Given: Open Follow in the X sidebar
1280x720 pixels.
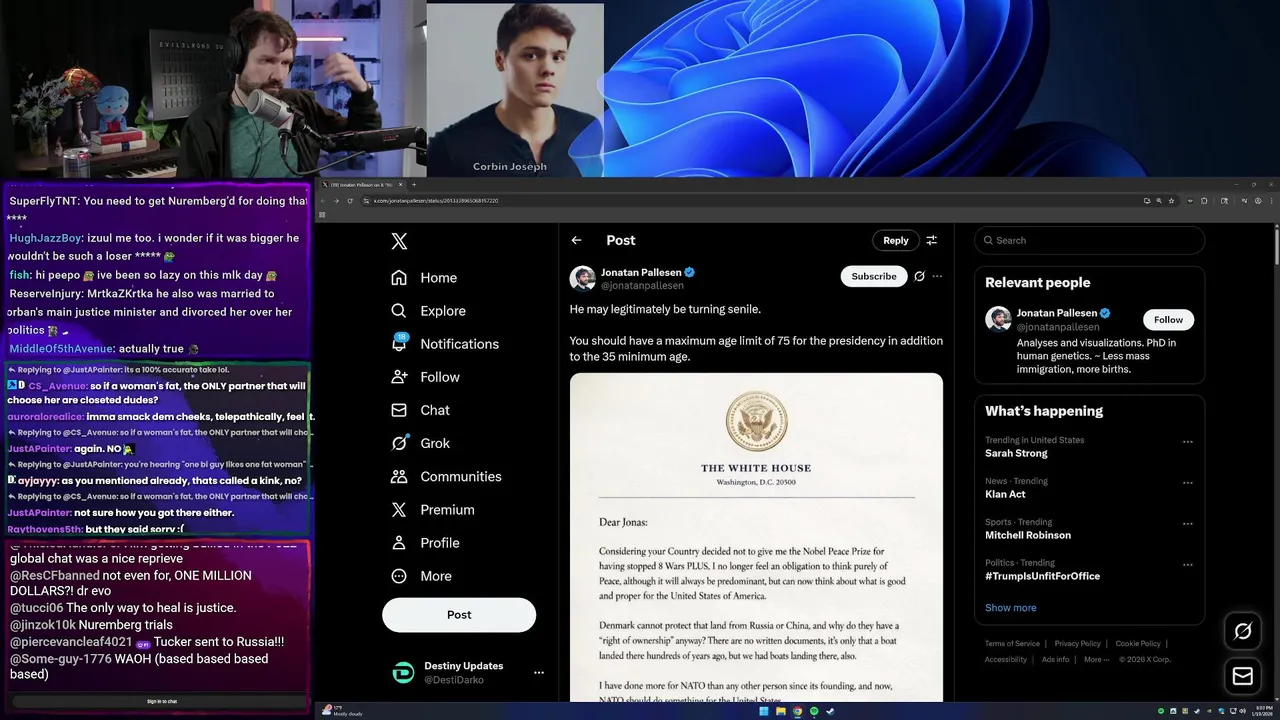Looking at the screenshot, I should [425, 377].
